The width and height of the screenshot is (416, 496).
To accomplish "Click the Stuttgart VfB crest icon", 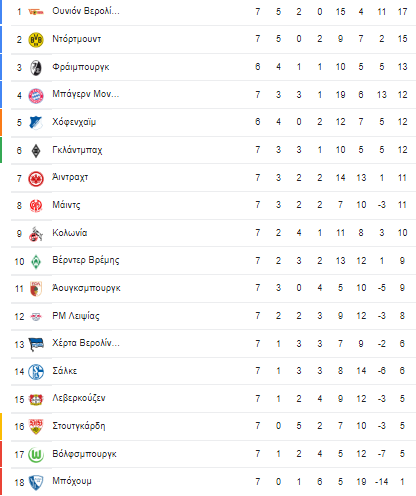I will pyautogui.click(x=36, y=427).
